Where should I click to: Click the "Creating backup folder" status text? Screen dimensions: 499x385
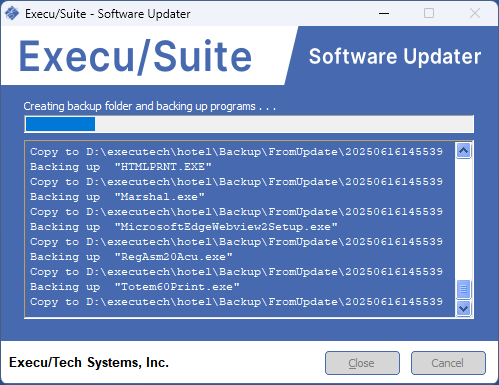tap(150, 106)
